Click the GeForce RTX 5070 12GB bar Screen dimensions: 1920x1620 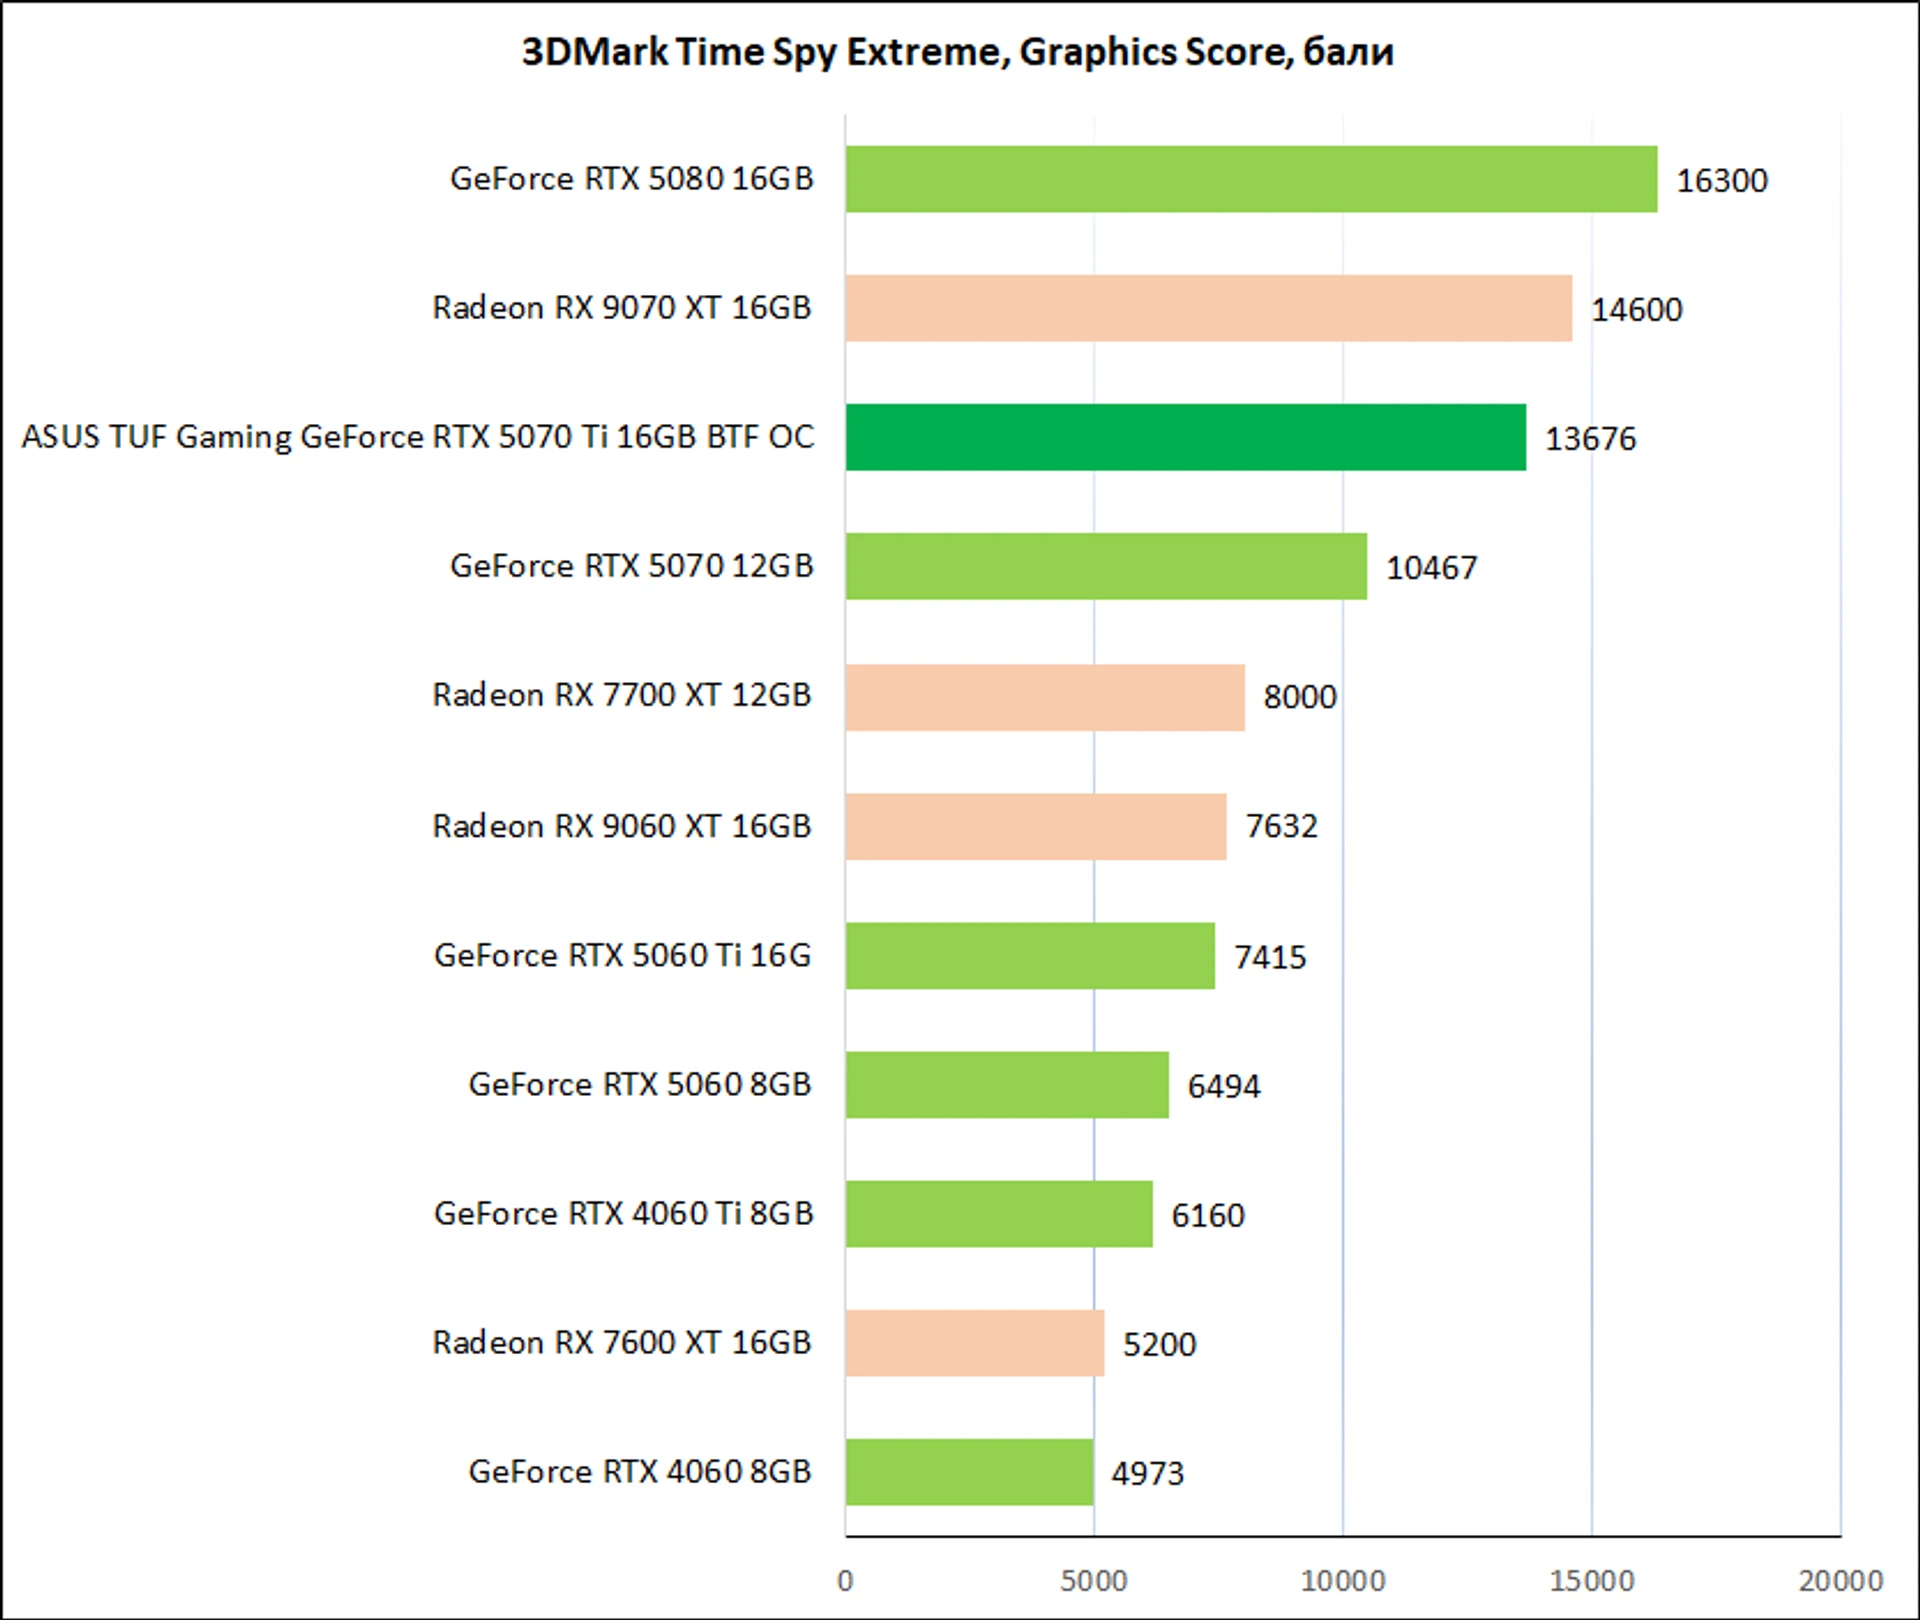(x=1106, y=566)
